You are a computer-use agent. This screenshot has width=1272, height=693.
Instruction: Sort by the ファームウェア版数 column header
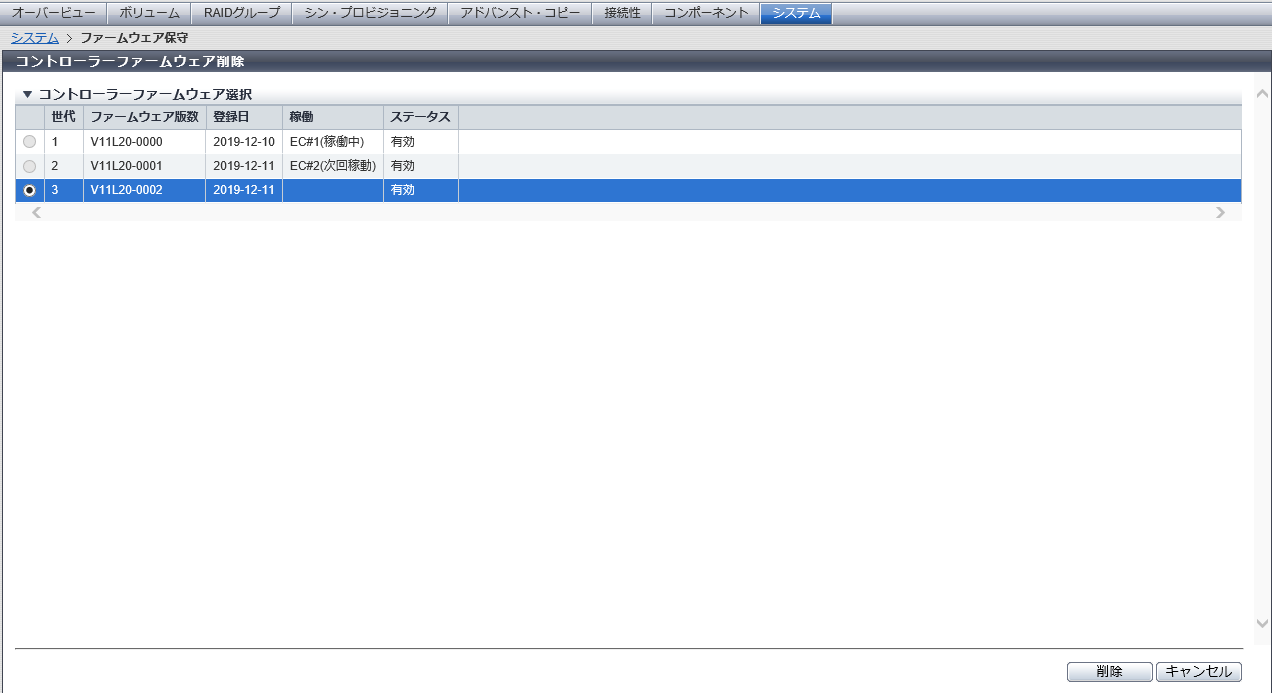click(145, 117)
